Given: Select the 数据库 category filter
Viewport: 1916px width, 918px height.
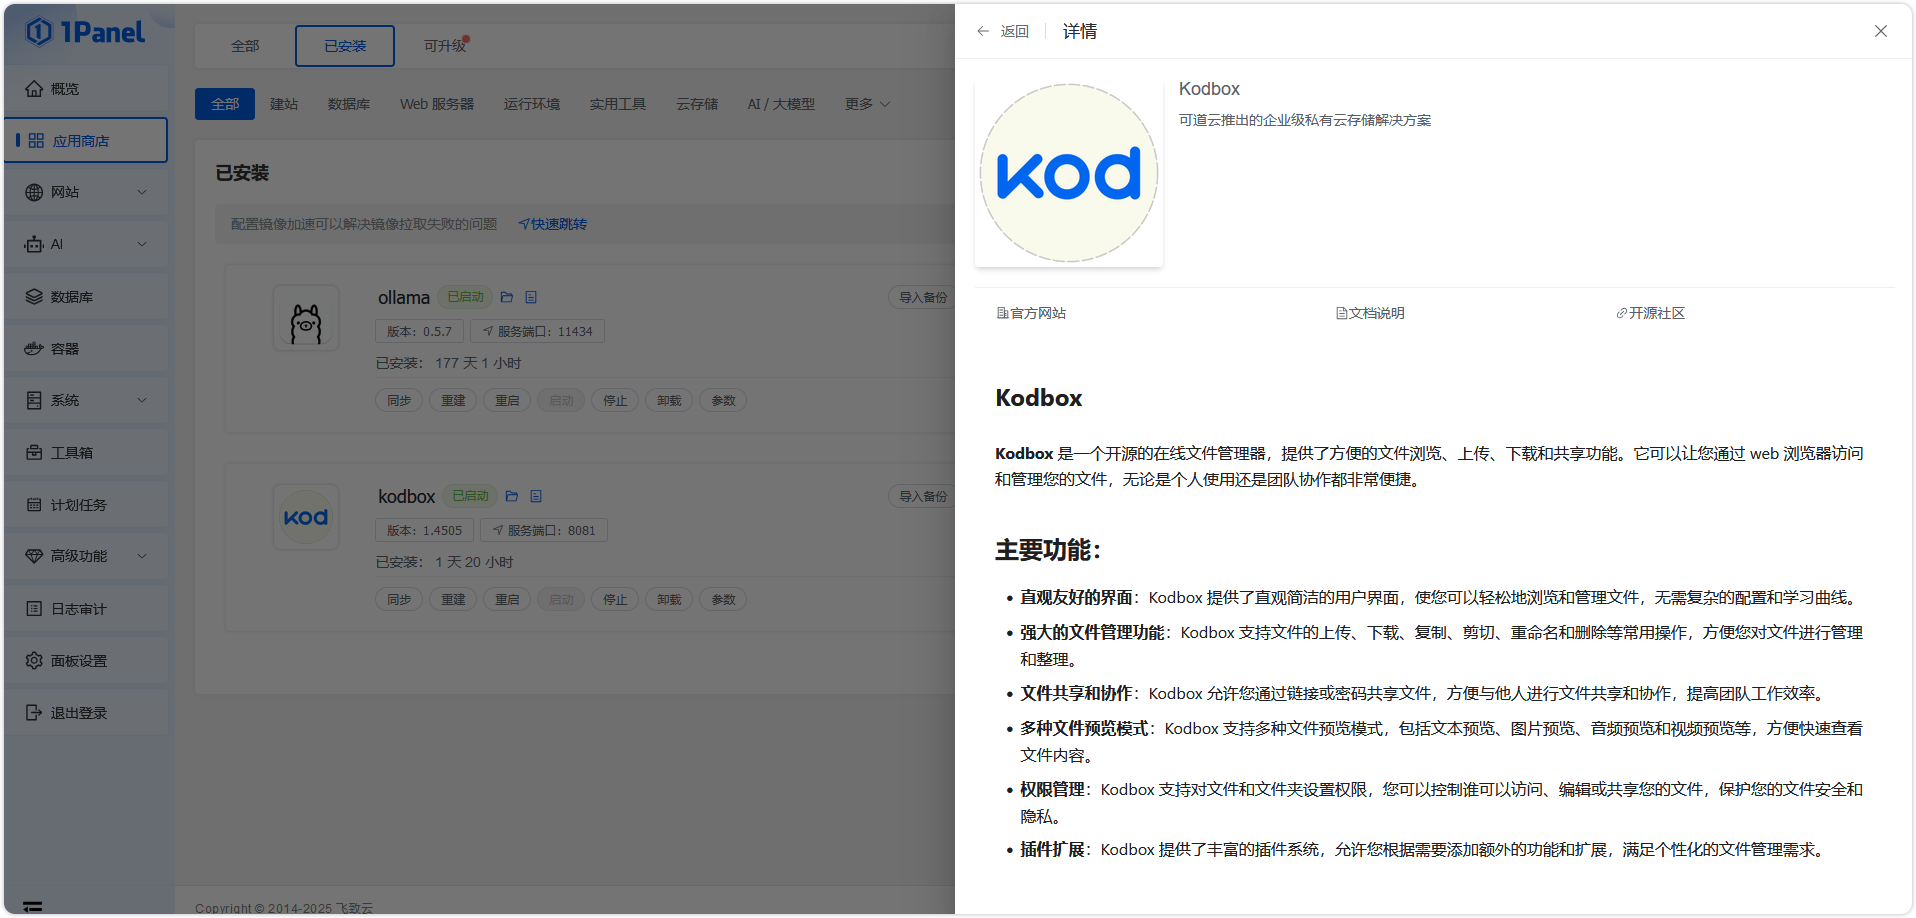Looking at the screenshot, I should coord(349,104).
